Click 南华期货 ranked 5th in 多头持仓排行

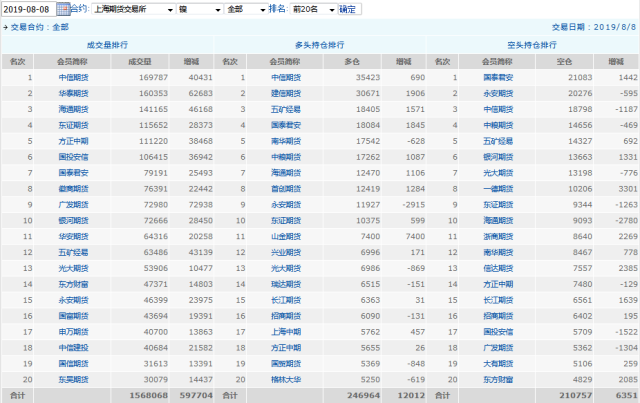coord(286,141)
